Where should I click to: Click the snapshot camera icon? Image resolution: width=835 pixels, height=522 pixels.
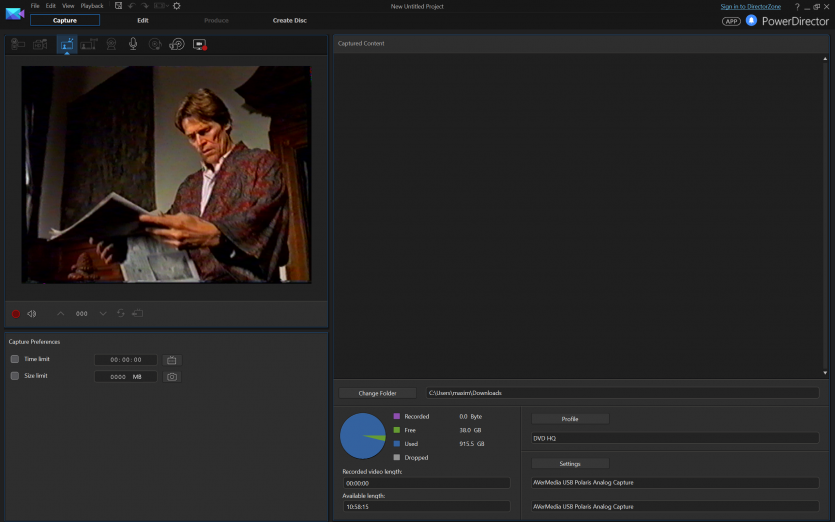coord(172,376)
